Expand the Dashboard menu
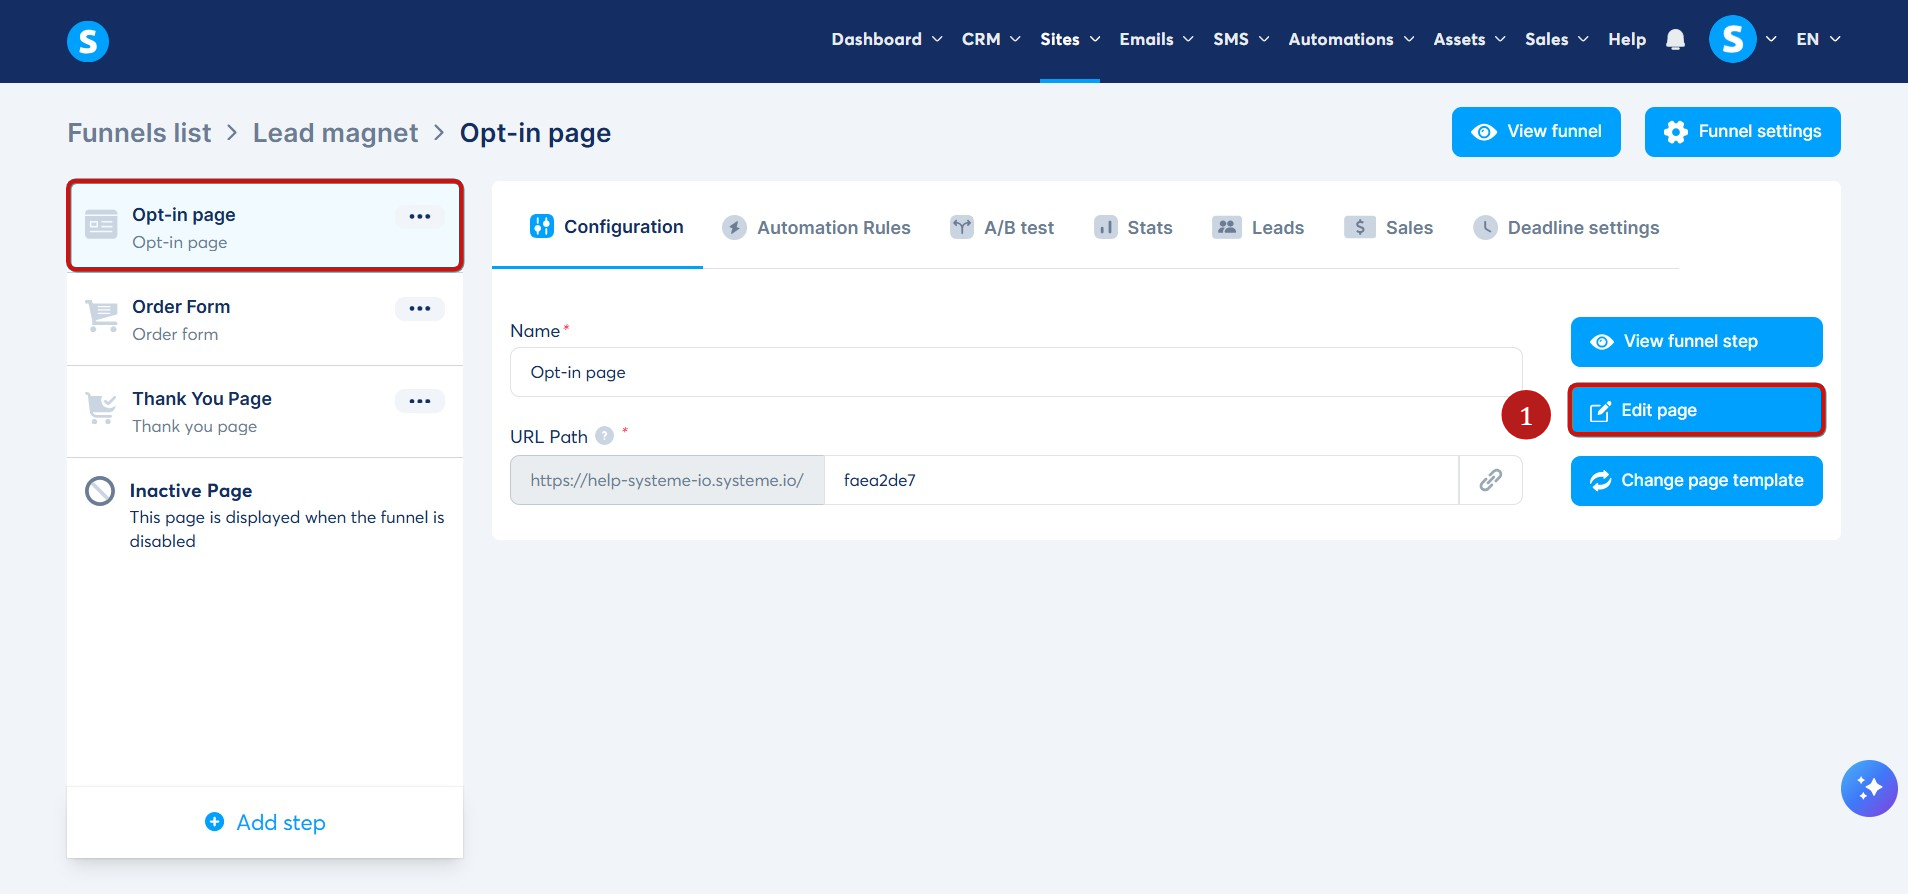Screen dimensions: 1908x894 point(886,39)
